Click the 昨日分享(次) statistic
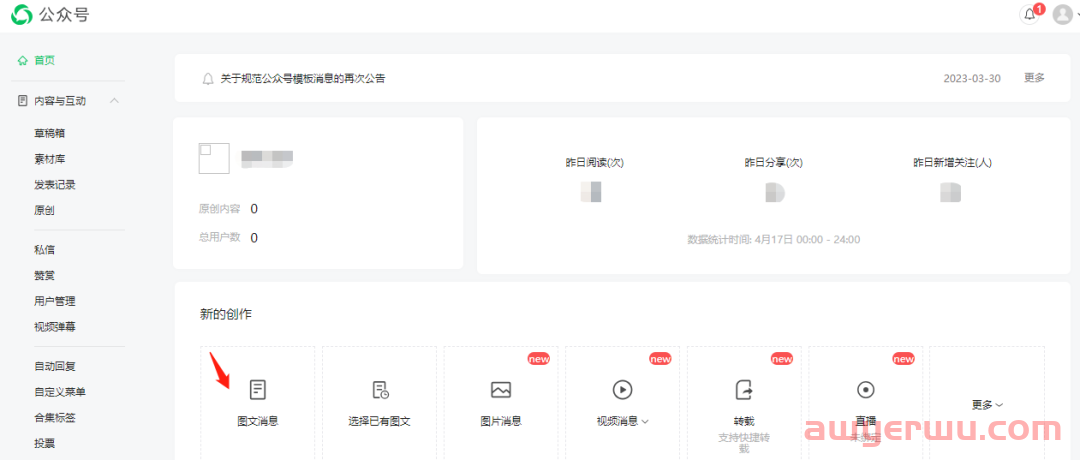This screenshot has width=1080, height=460. click(x=774, y=163)
